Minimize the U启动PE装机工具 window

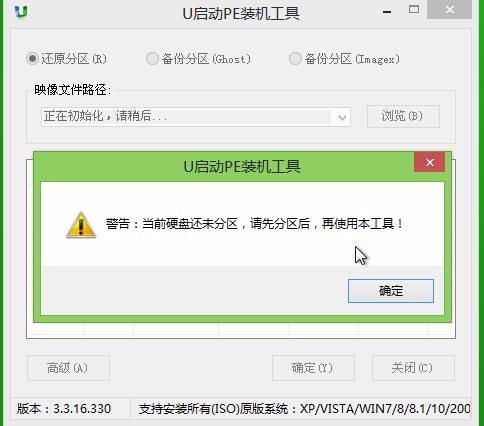(x=387, y=12)
